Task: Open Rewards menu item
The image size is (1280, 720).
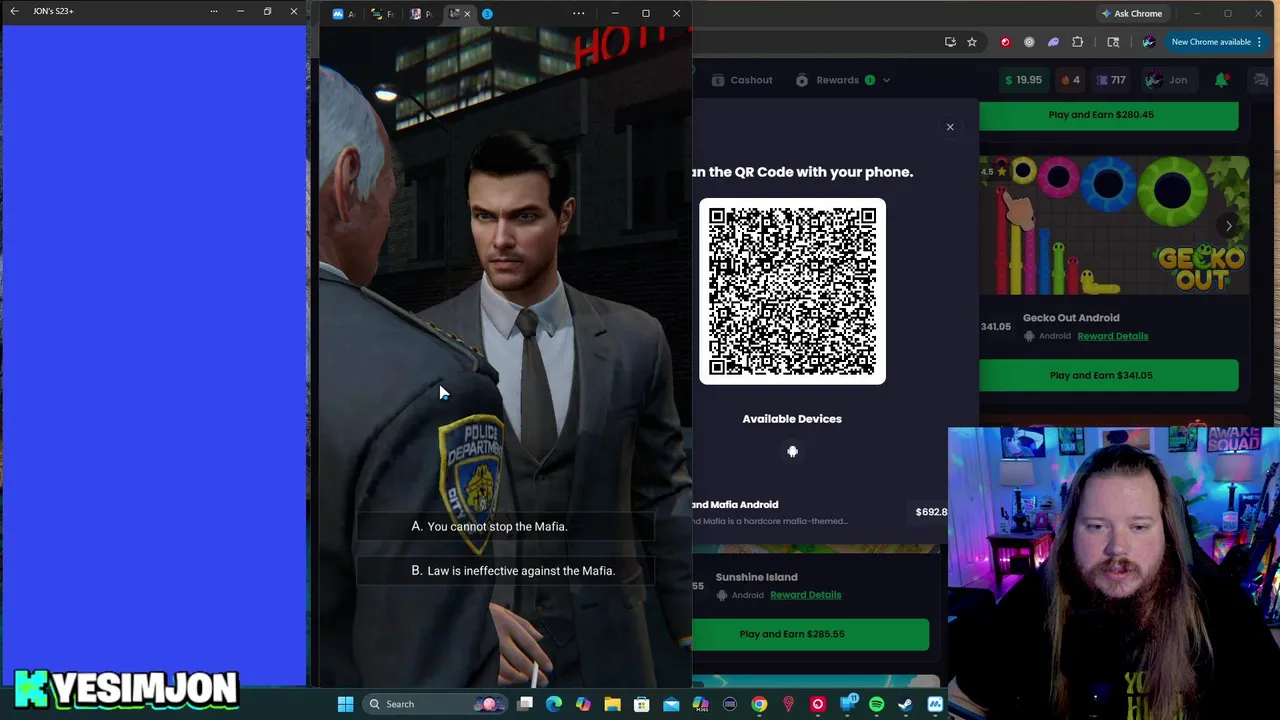Action: [837, 80]
